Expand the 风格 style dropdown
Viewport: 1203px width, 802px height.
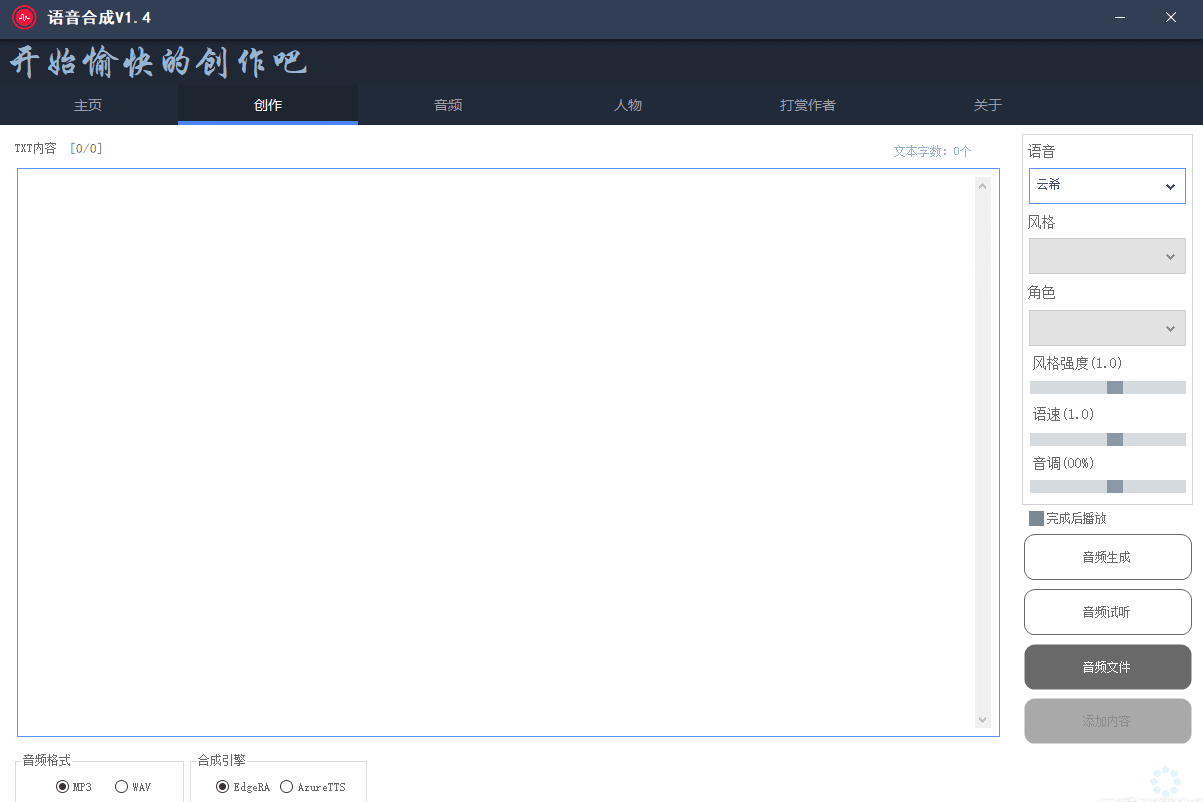point(1107,256)
